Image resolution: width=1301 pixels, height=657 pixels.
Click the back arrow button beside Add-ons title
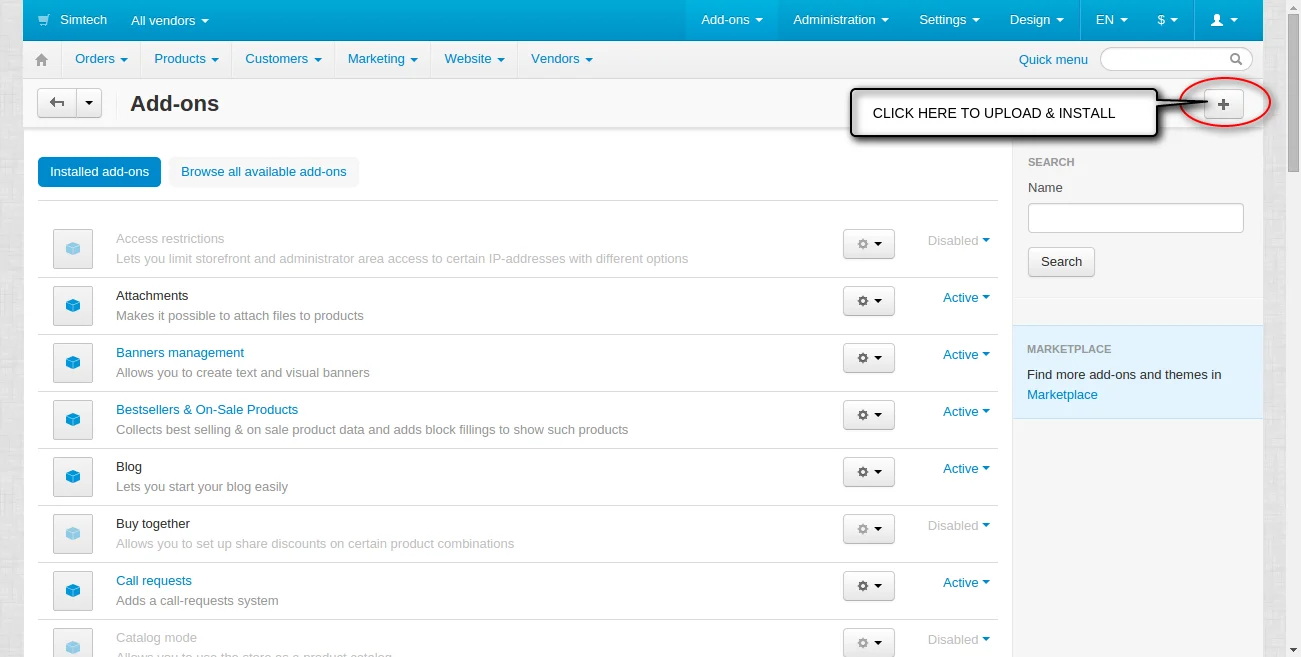pyautogui.click(x=57, y=103)
